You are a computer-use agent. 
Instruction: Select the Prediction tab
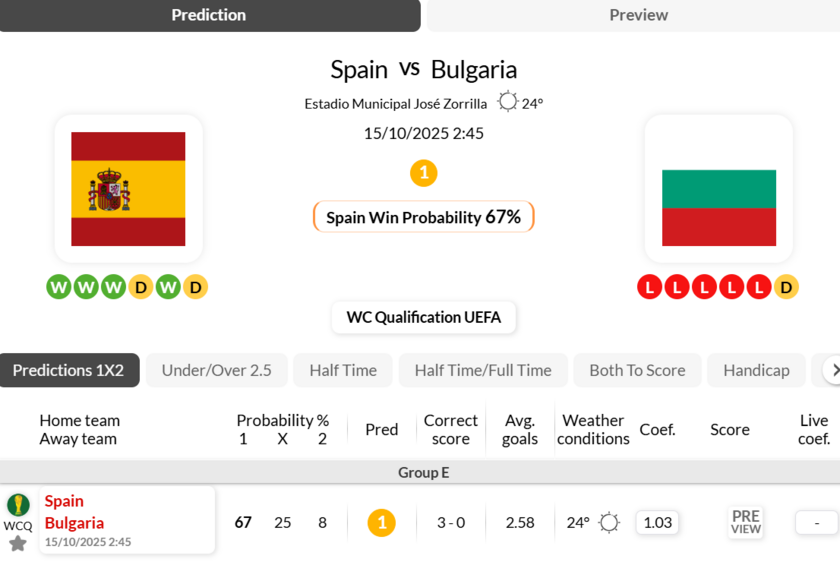209,15
